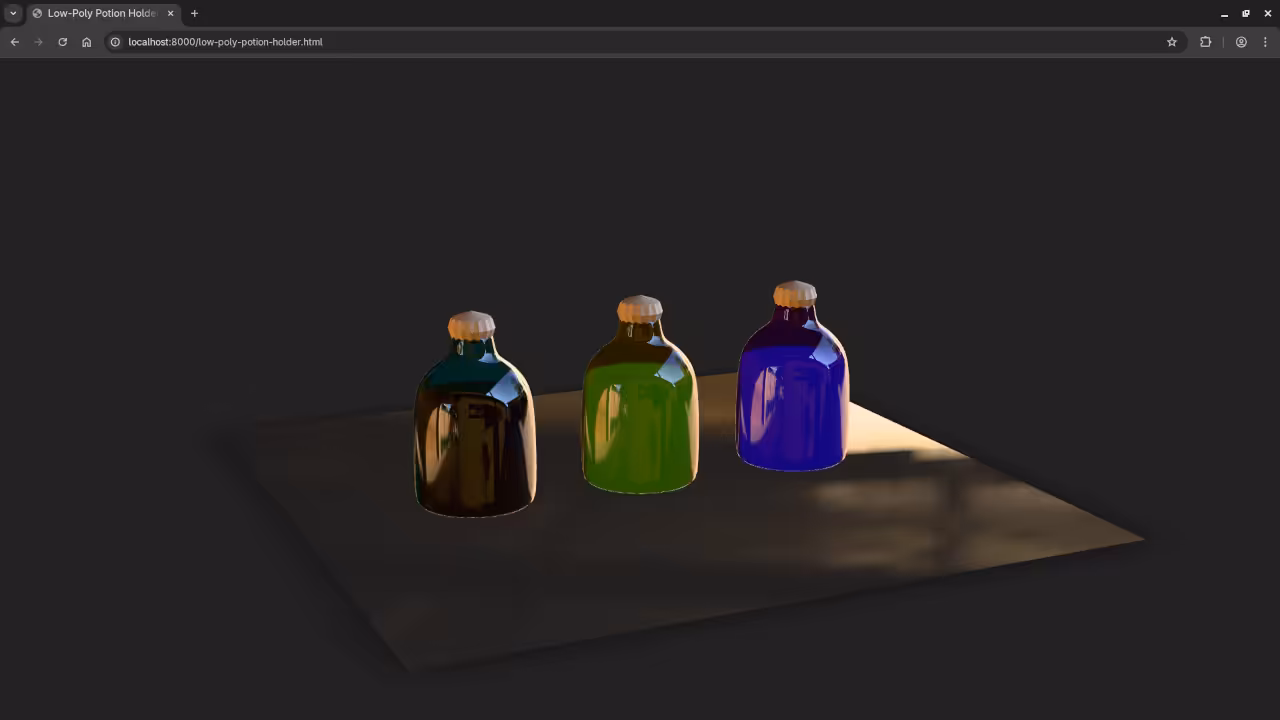Image resolution: width=1280 pixels, height=720 pixels.
Task: Click the Home icon in the toolbar
Action: click(x=86, y=42)
